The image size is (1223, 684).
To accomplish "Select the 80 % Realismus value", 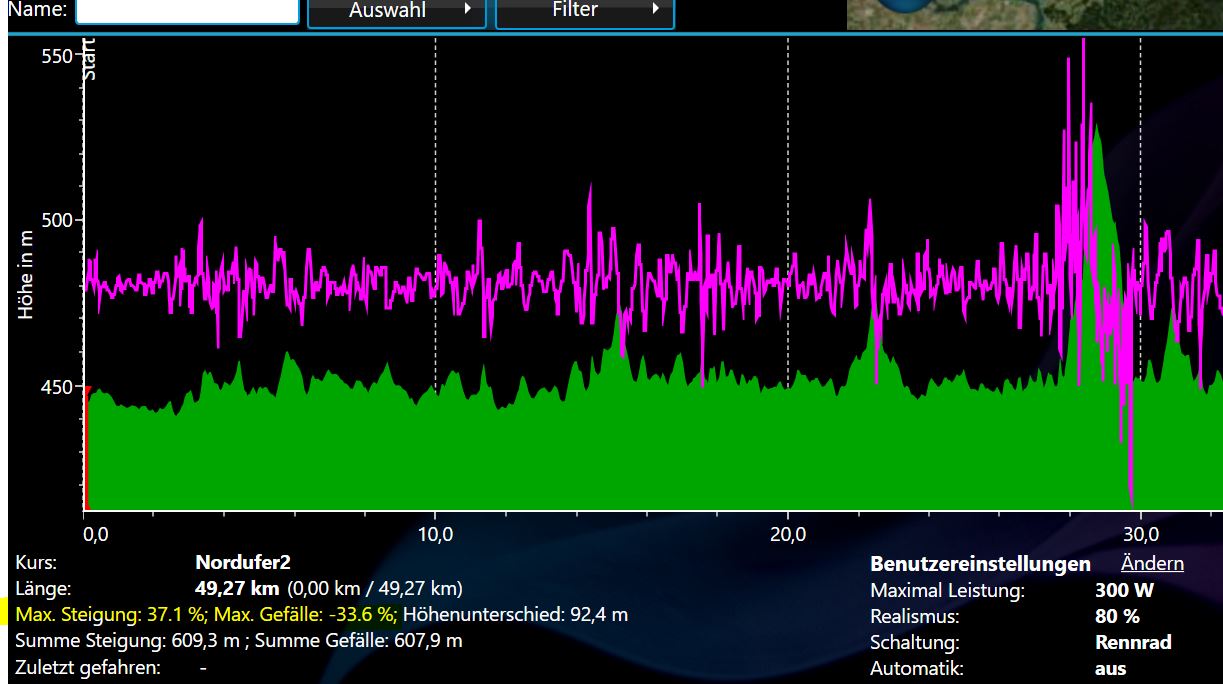I will click(x=1117, y=617).
